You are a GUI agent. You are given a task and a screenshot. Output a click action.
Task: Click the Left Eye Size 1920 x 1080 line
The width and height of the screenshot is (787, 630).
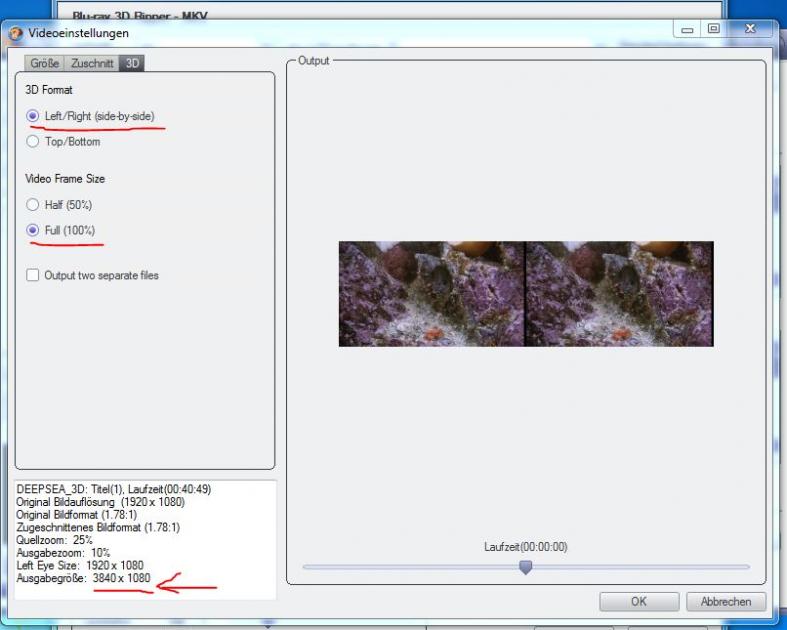pyautogui.click(x=80, y=565)
